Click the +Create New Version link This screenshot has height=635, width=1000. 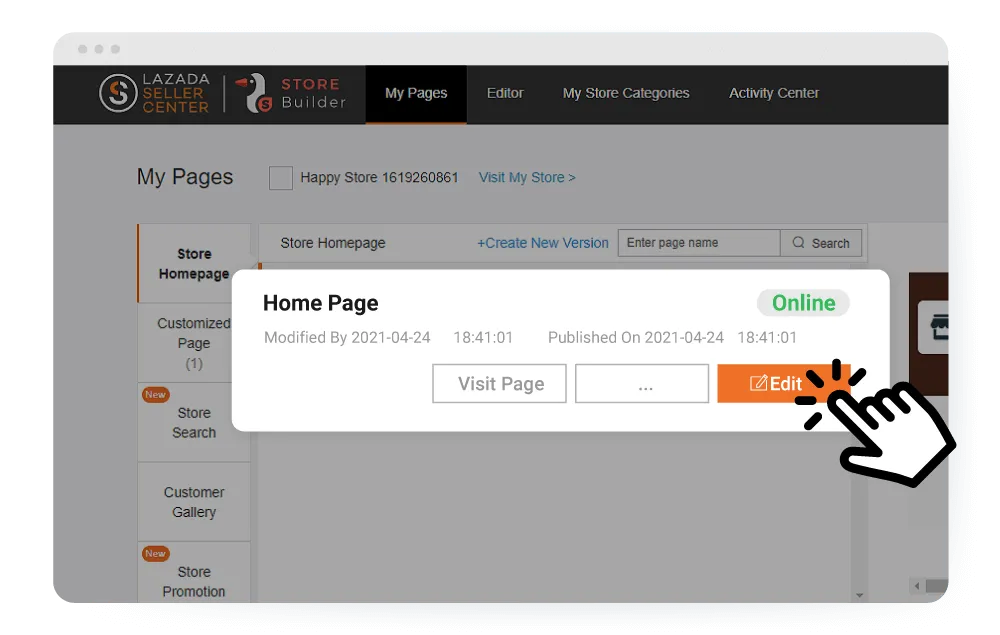click(x=542, y=243)
